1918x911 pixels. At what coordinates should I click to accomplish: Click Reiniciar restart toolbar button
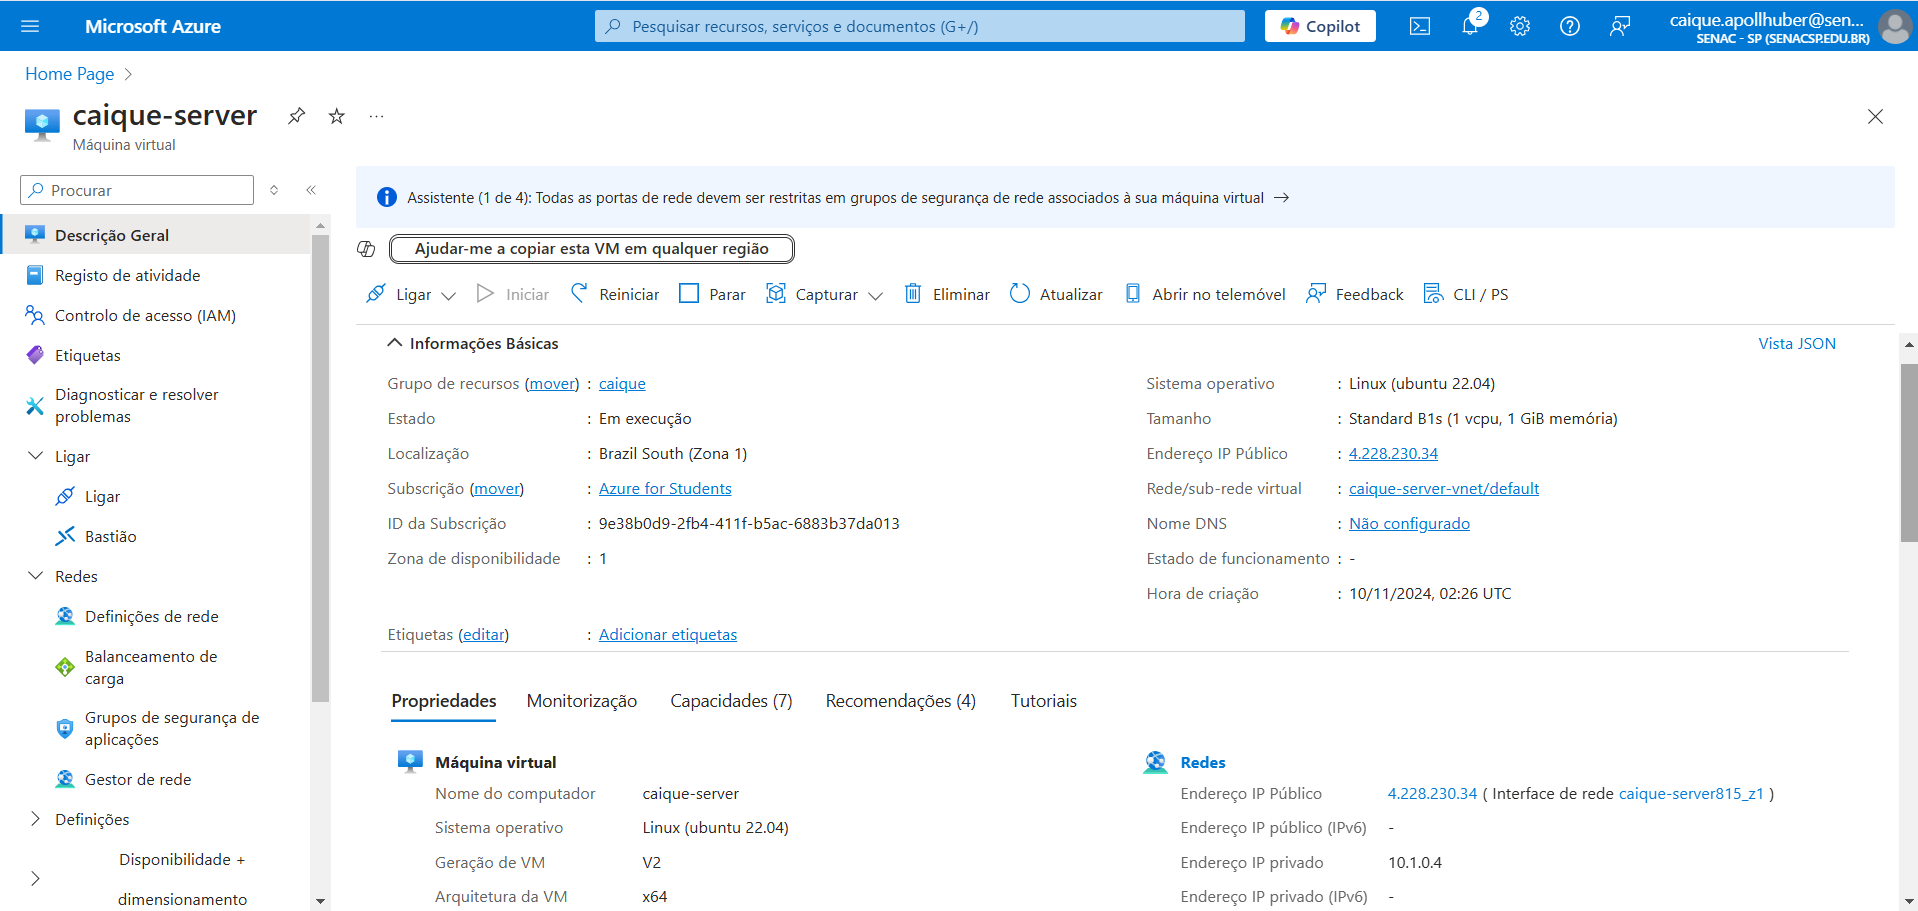click(615, 294)
